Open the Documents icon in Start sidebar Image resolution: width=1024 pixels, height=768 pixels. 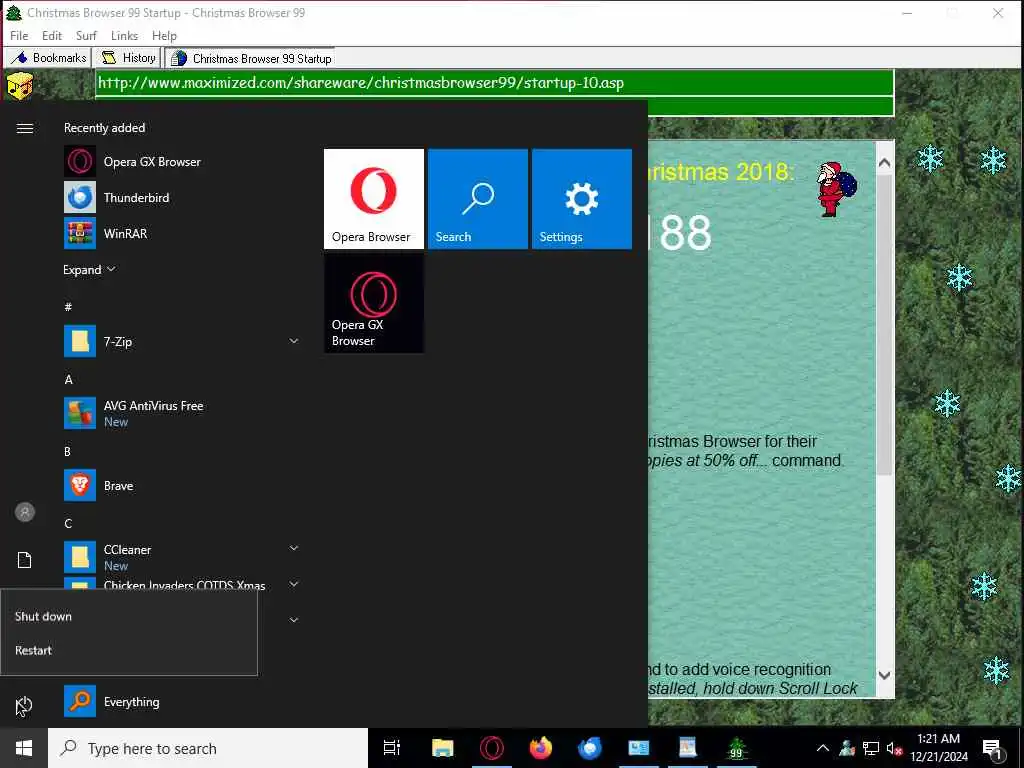tap(25, 560)
